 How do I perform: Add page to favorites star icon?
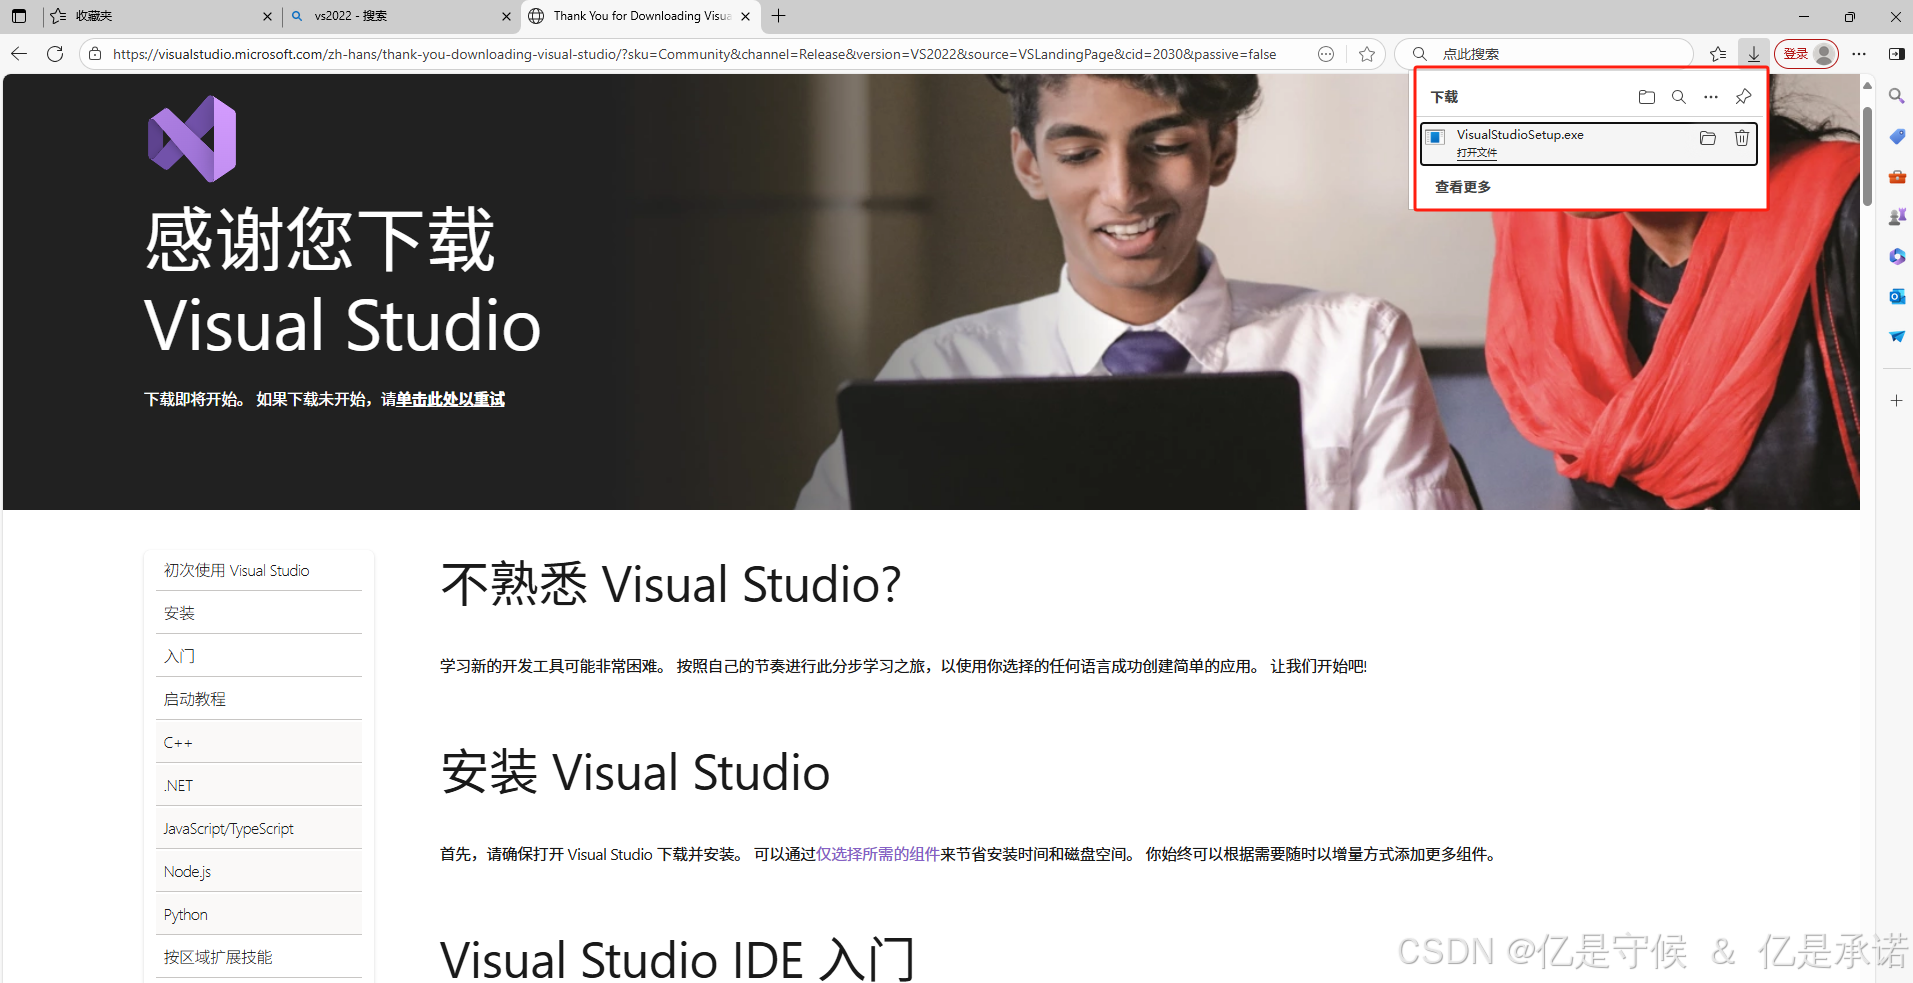[x=1367, y=54]
